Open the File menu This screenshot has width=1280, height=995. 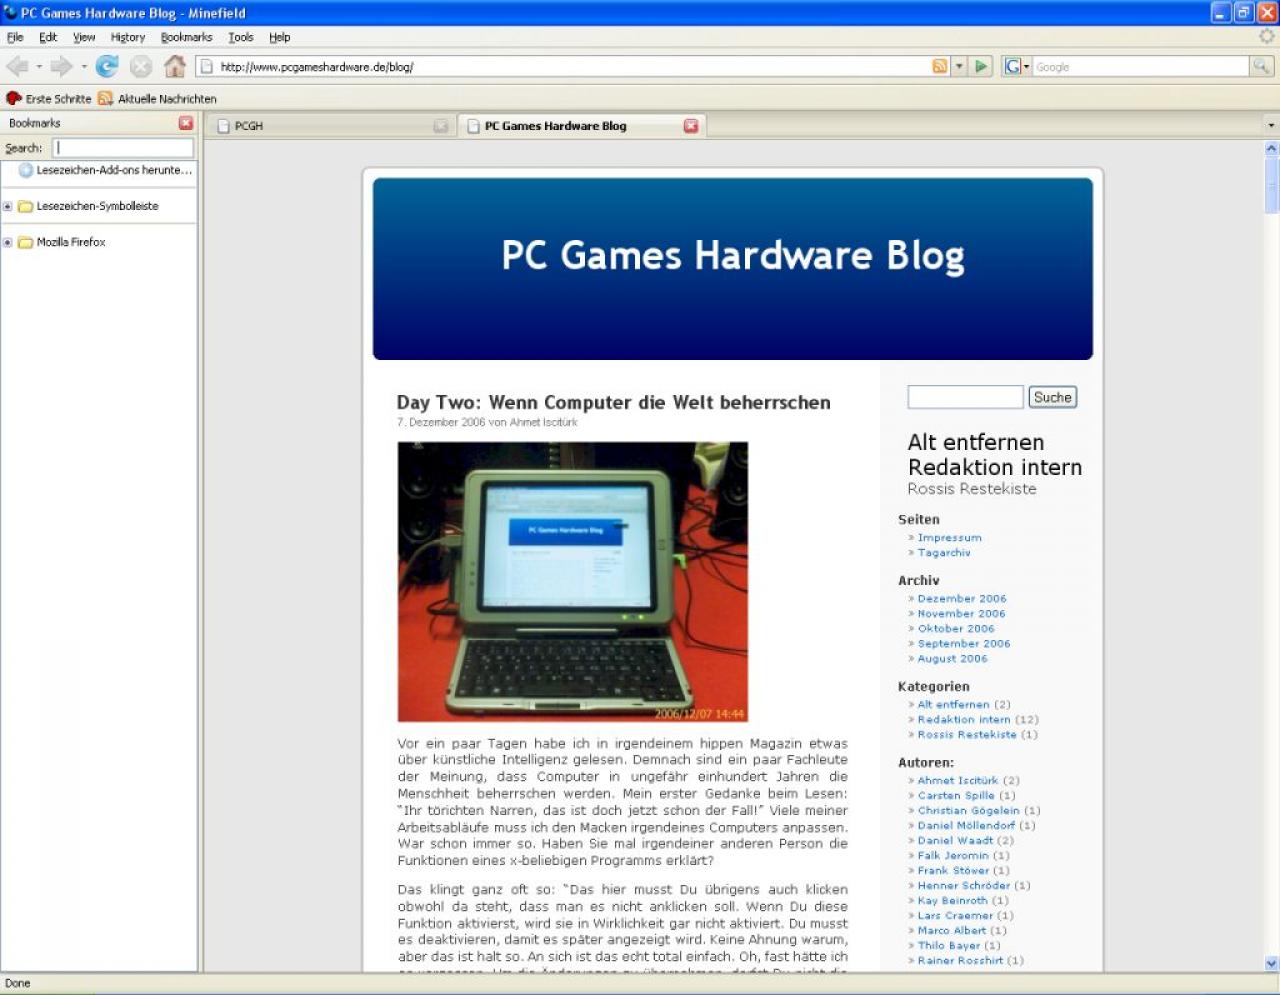(15, 37)
